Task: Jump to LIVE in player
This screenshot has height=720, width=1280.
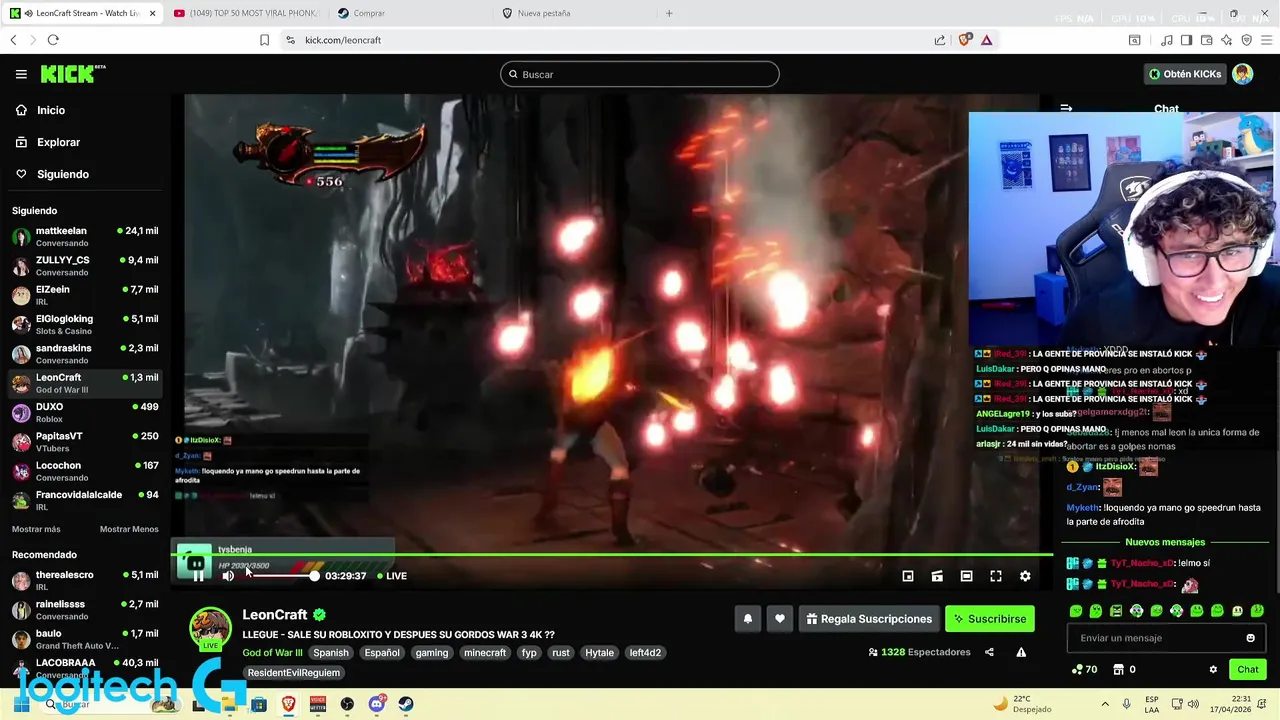Action: point(392,576)
